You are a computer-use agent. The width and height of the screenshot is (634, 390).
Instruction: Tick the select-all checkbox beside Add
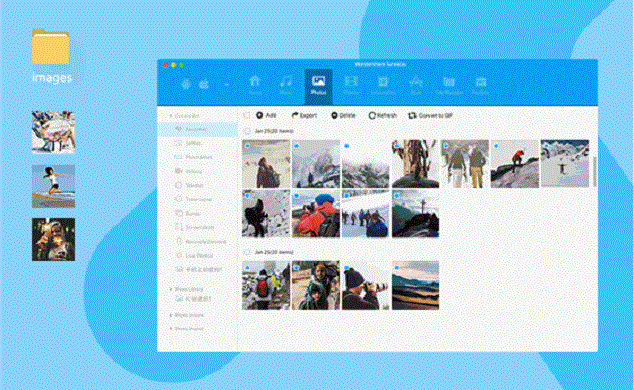point(246,116)
